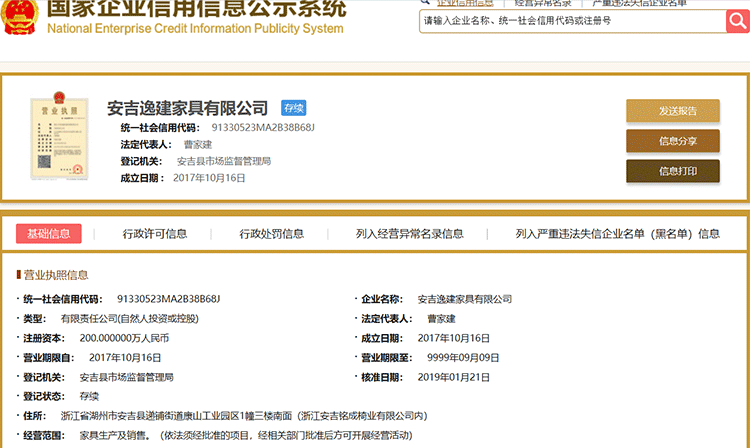Click type value 有限责任公司(自然人投资或控股)
Screen dimensions: 750x448
(130, 318)
